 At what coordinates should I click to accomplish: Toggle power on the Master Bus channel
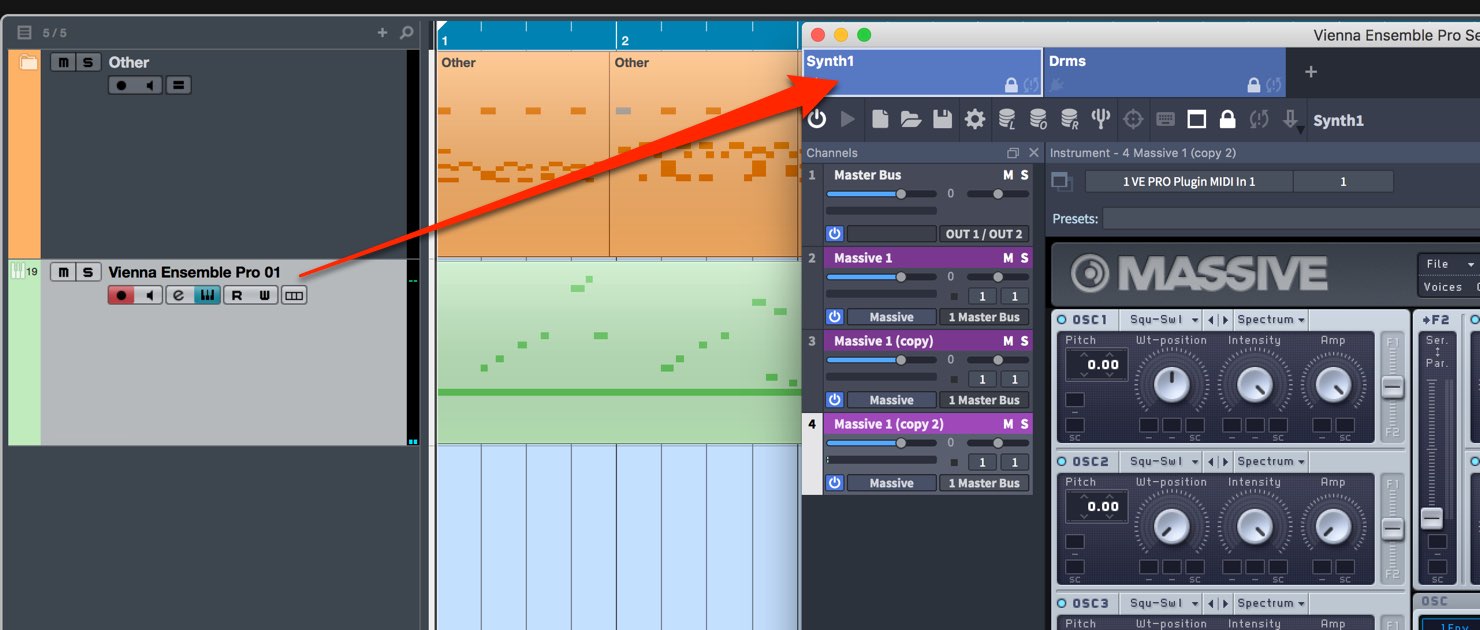(835, 234)
